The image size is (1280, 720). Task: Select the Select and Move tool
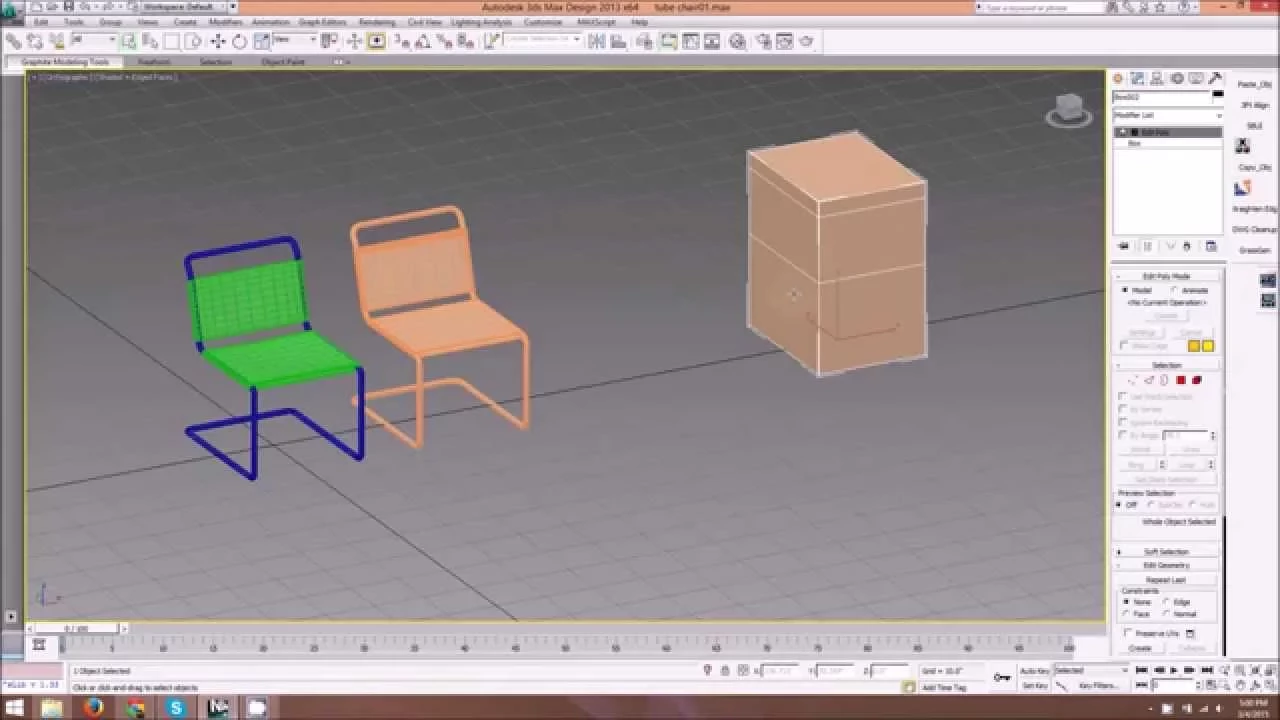pos(218,42)
